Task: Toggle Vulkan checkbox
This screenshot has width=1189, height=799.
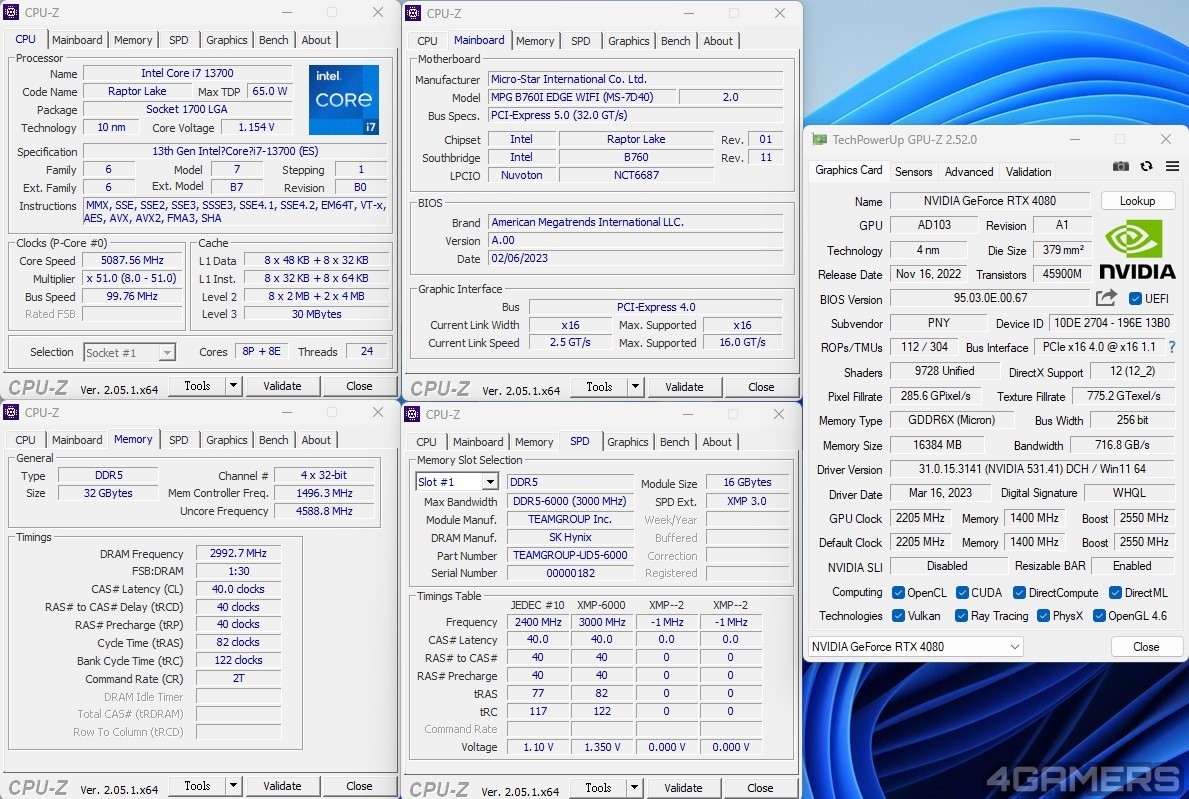Action: [x=899, y=616]
